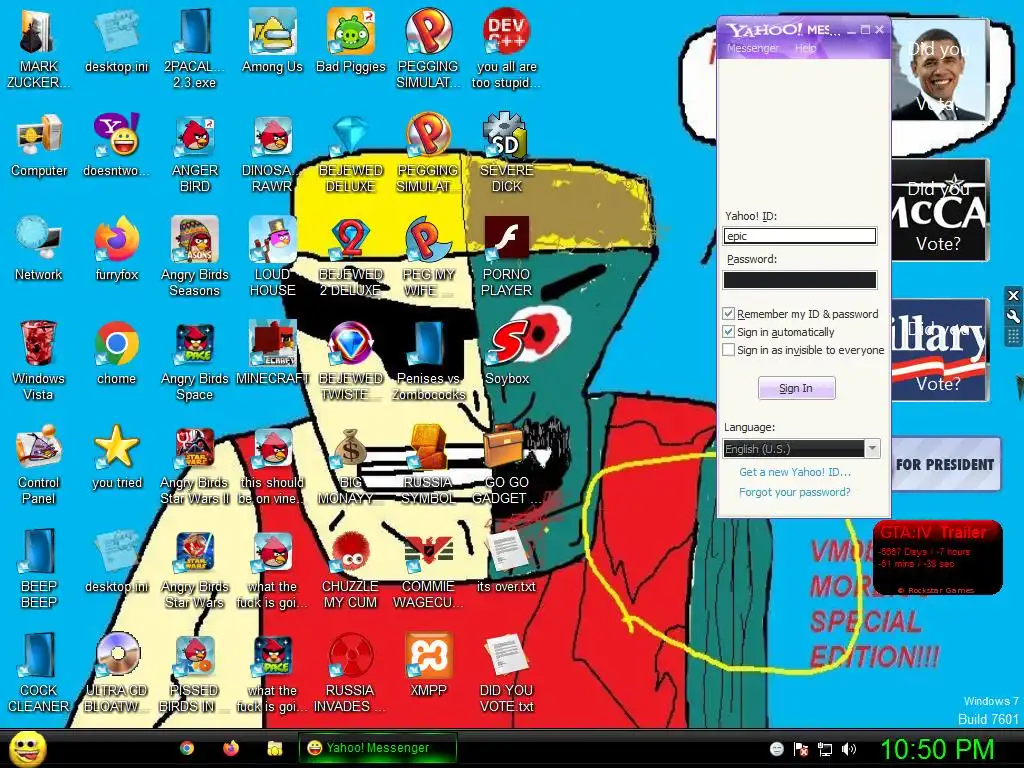Image resolution: width=1024 pixels, height=768 pixels.
Task: Open the its over.txt file
Action: pos(507,561)
